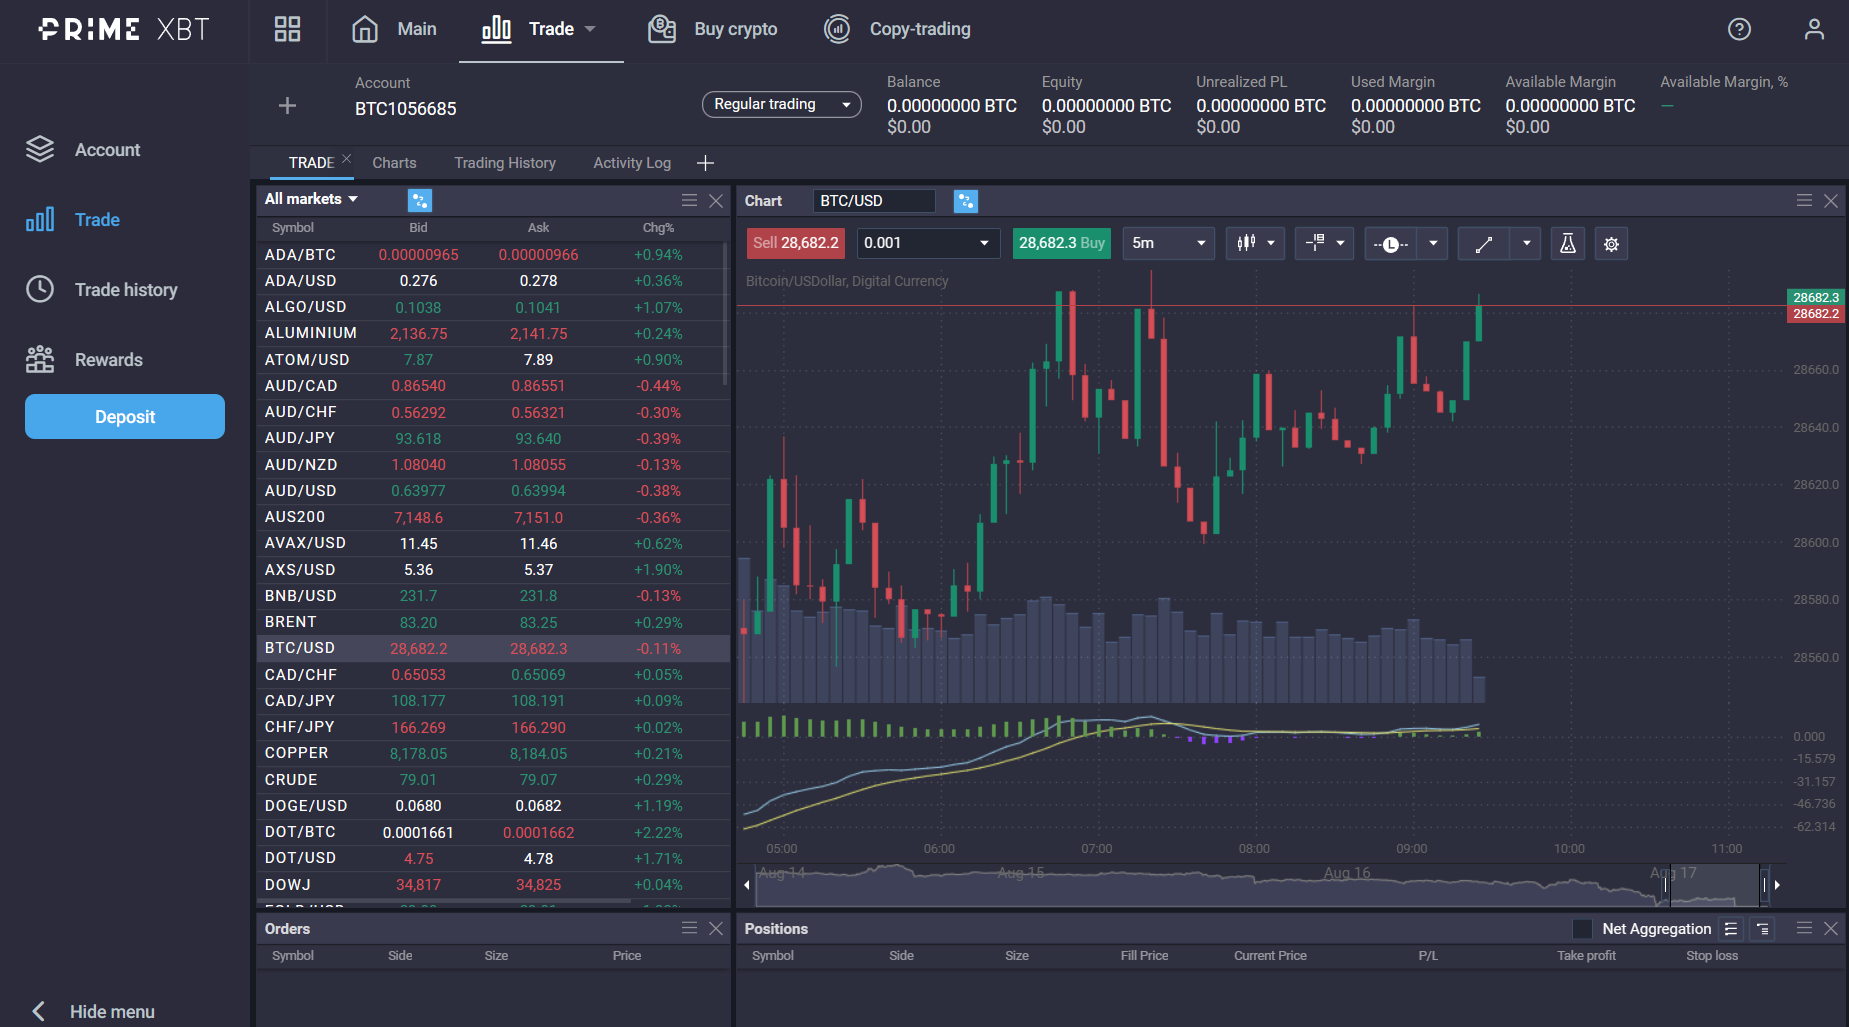This screenshot has height=1027, width=1849.
Task: Click Prime XBT logo
Action: click(x=124, y=29)
